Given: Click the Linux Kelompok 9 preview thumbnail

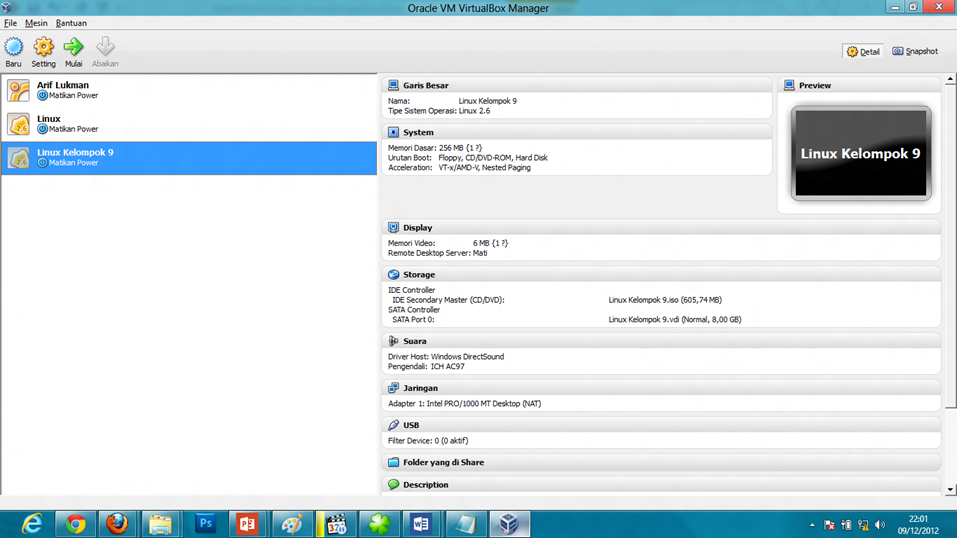Looking at the screenshot, I should pos(861,153).
